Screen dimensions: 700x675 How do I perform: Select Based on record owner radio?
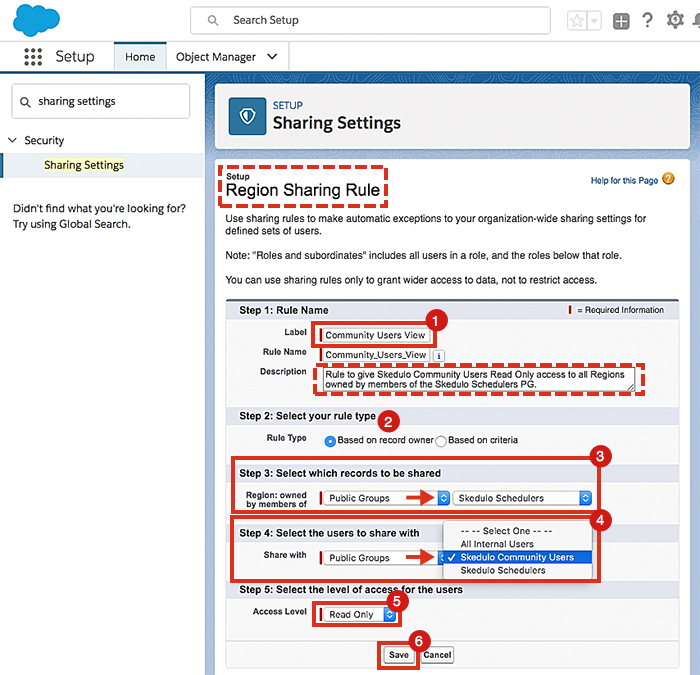click(330, 442)
